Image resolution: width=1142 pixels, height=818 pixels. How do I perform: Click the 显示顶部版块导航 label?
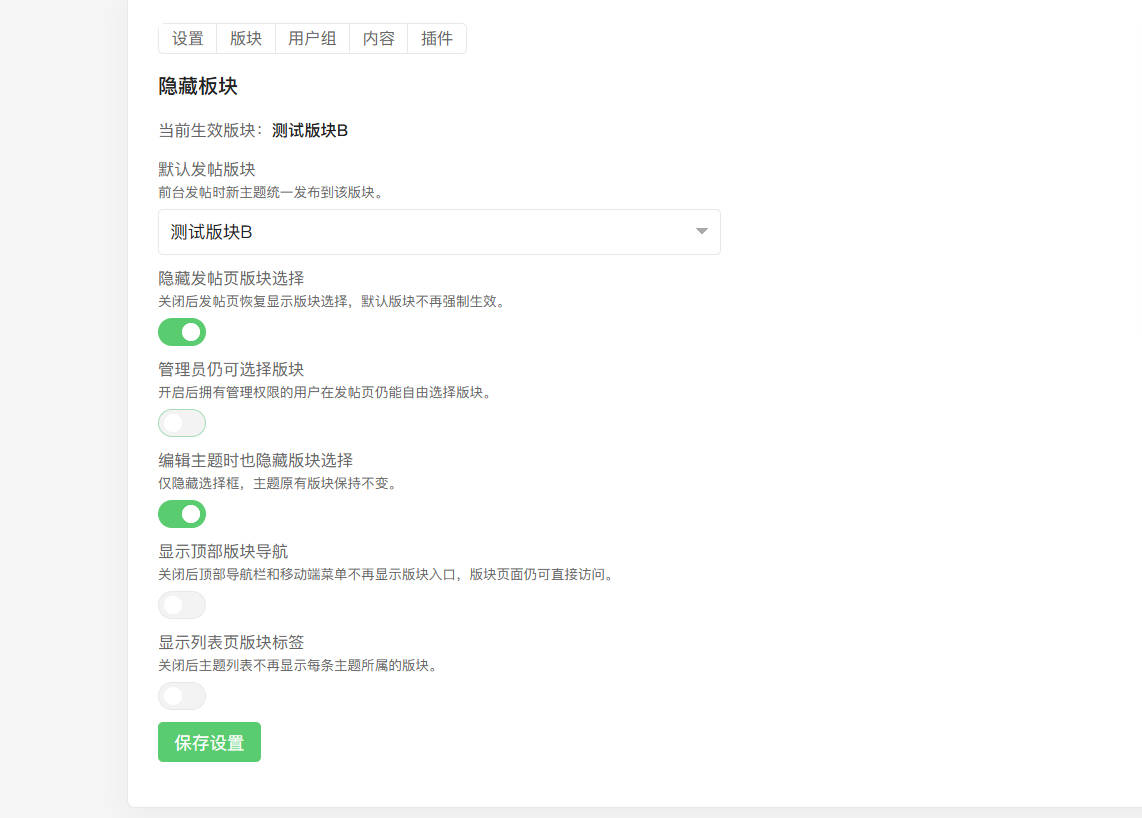point(223,551)
